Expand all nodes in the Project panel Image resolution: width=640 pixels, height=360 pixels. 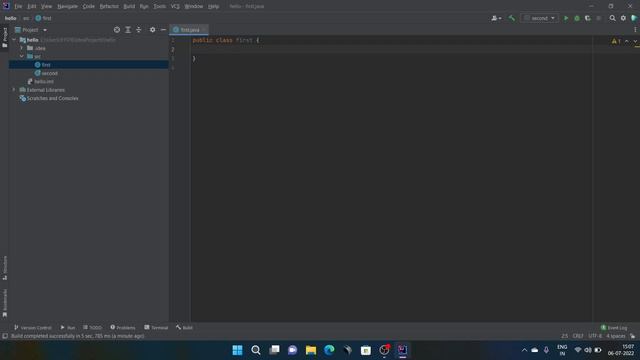point(128,30)
